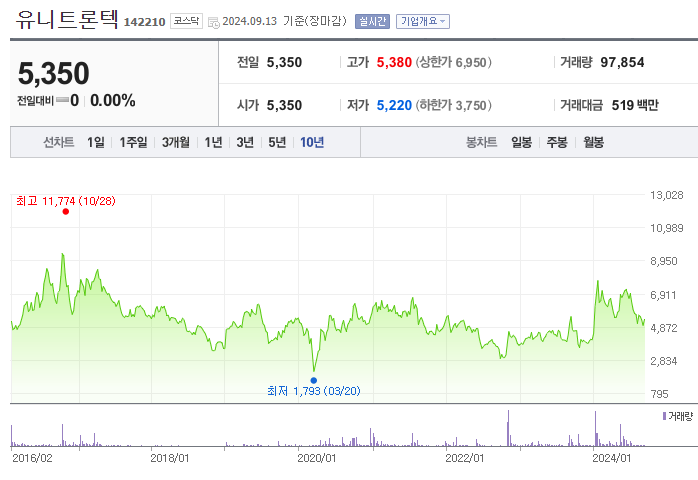This screenshot has height=480, width=698.
Task: Click the 2024/01 date axis label
Action: (612, 458)
